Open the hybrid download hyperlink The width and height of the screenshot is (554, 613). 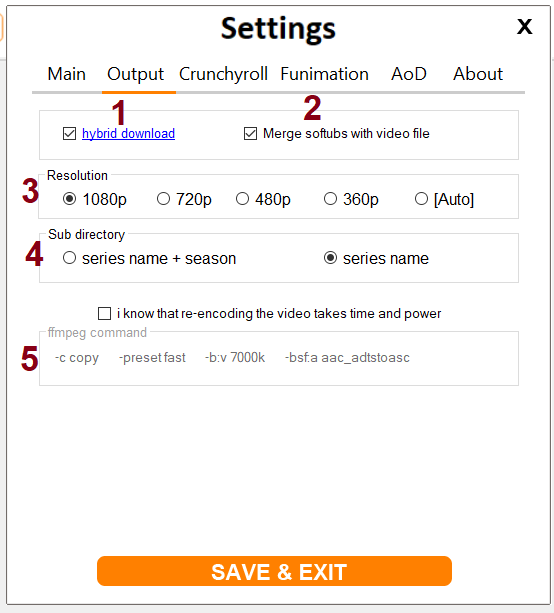point(128,134)
